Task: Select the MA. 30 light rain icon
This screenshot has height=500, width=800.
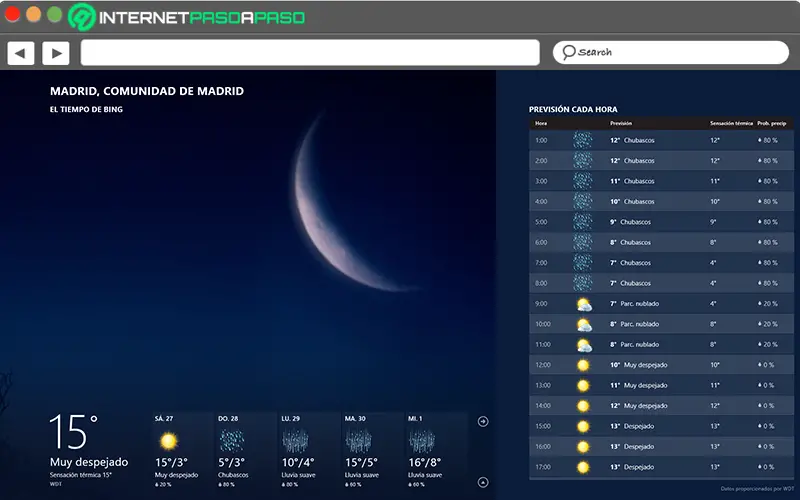Action: [x=359, y=441]
